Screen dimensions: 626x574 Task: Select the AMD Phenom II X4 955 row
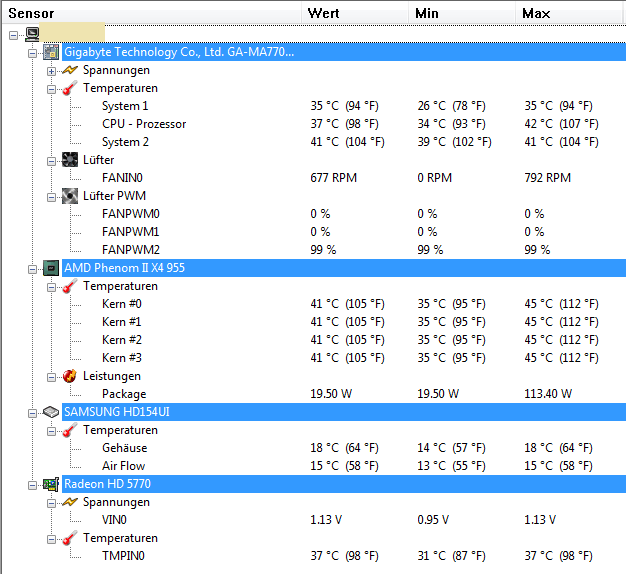(344, 268)
